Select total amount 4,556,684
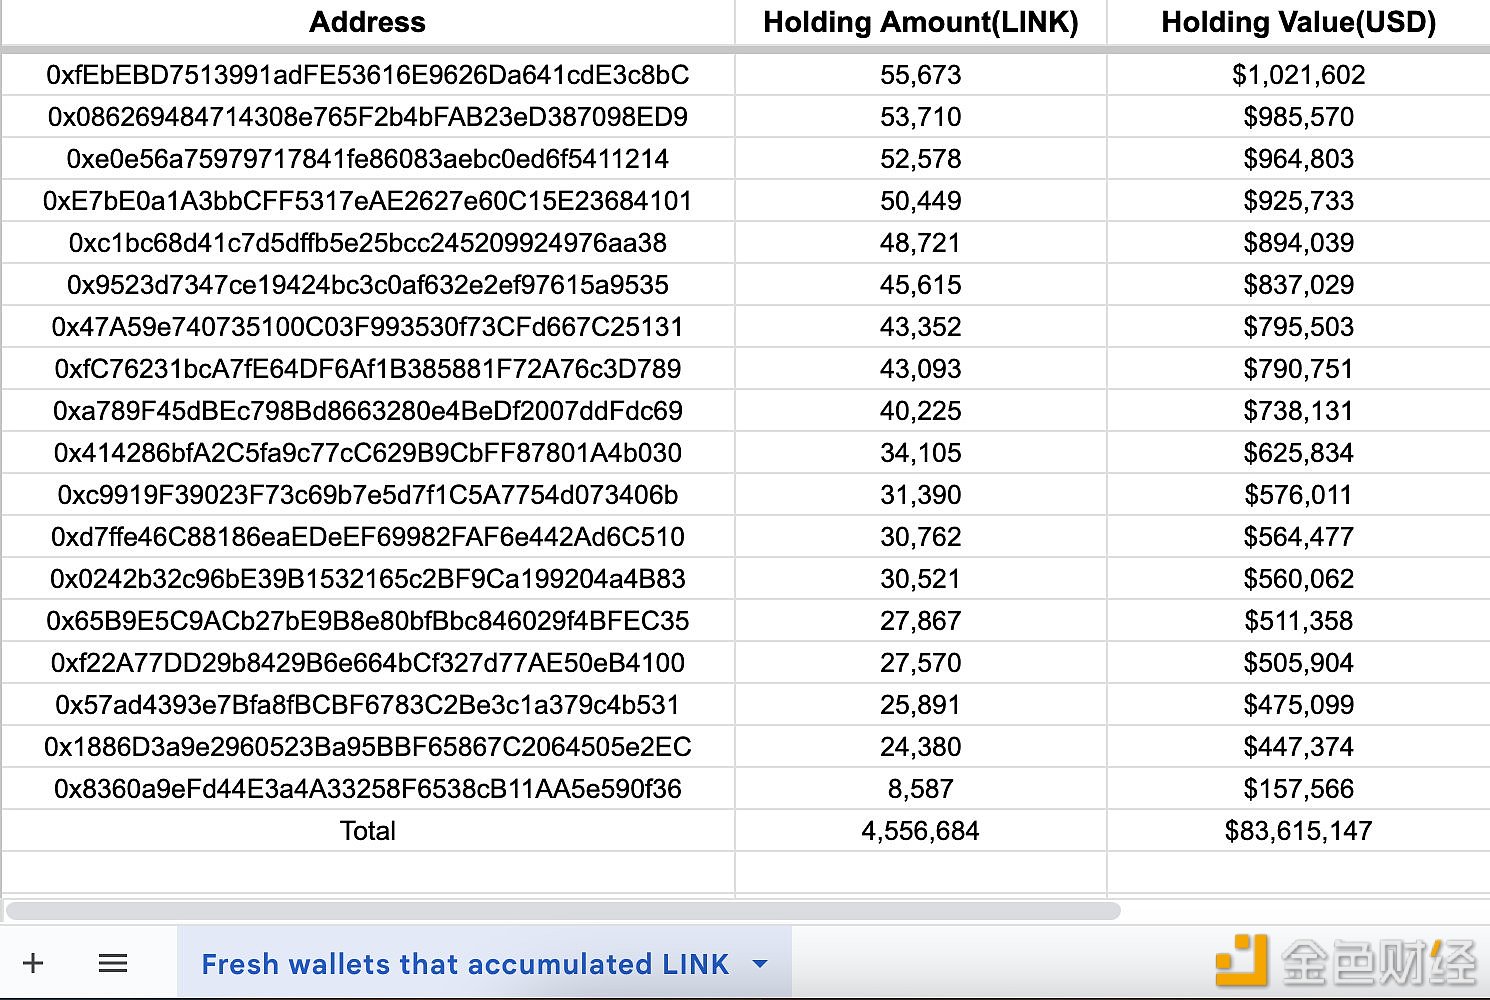 click(920, 831)
